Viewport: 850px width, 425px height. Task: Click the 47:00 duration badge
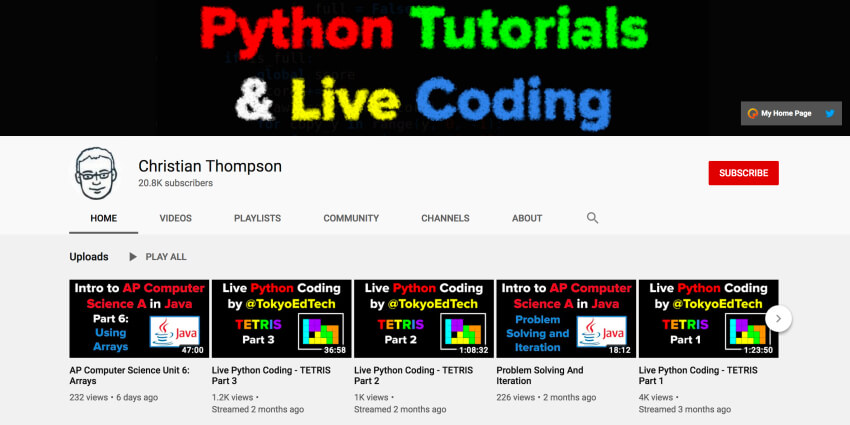point(192,350)
